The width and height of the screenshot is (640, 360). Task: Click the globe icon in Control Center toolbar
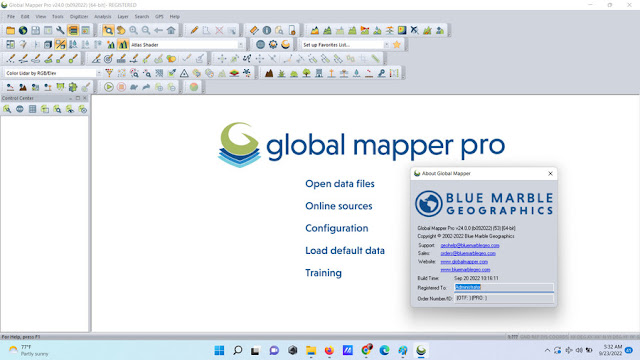click(20, 109)
